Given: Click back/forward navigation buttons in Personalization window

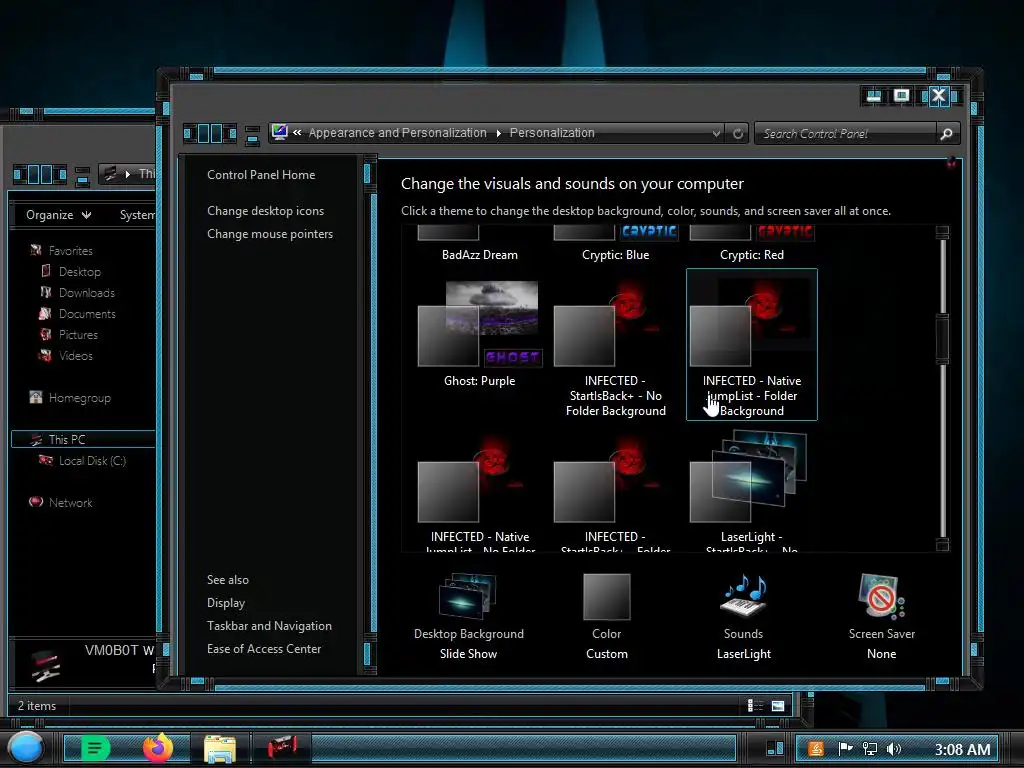Looking at the screenshot, I should tap(210, 133).
